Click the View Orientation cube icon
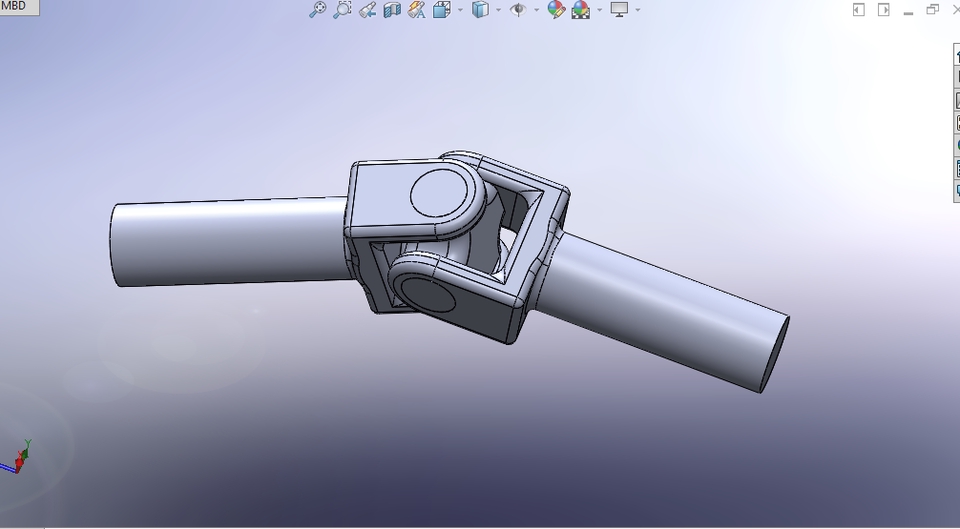 pyautogui.click(x=441, y=10)
